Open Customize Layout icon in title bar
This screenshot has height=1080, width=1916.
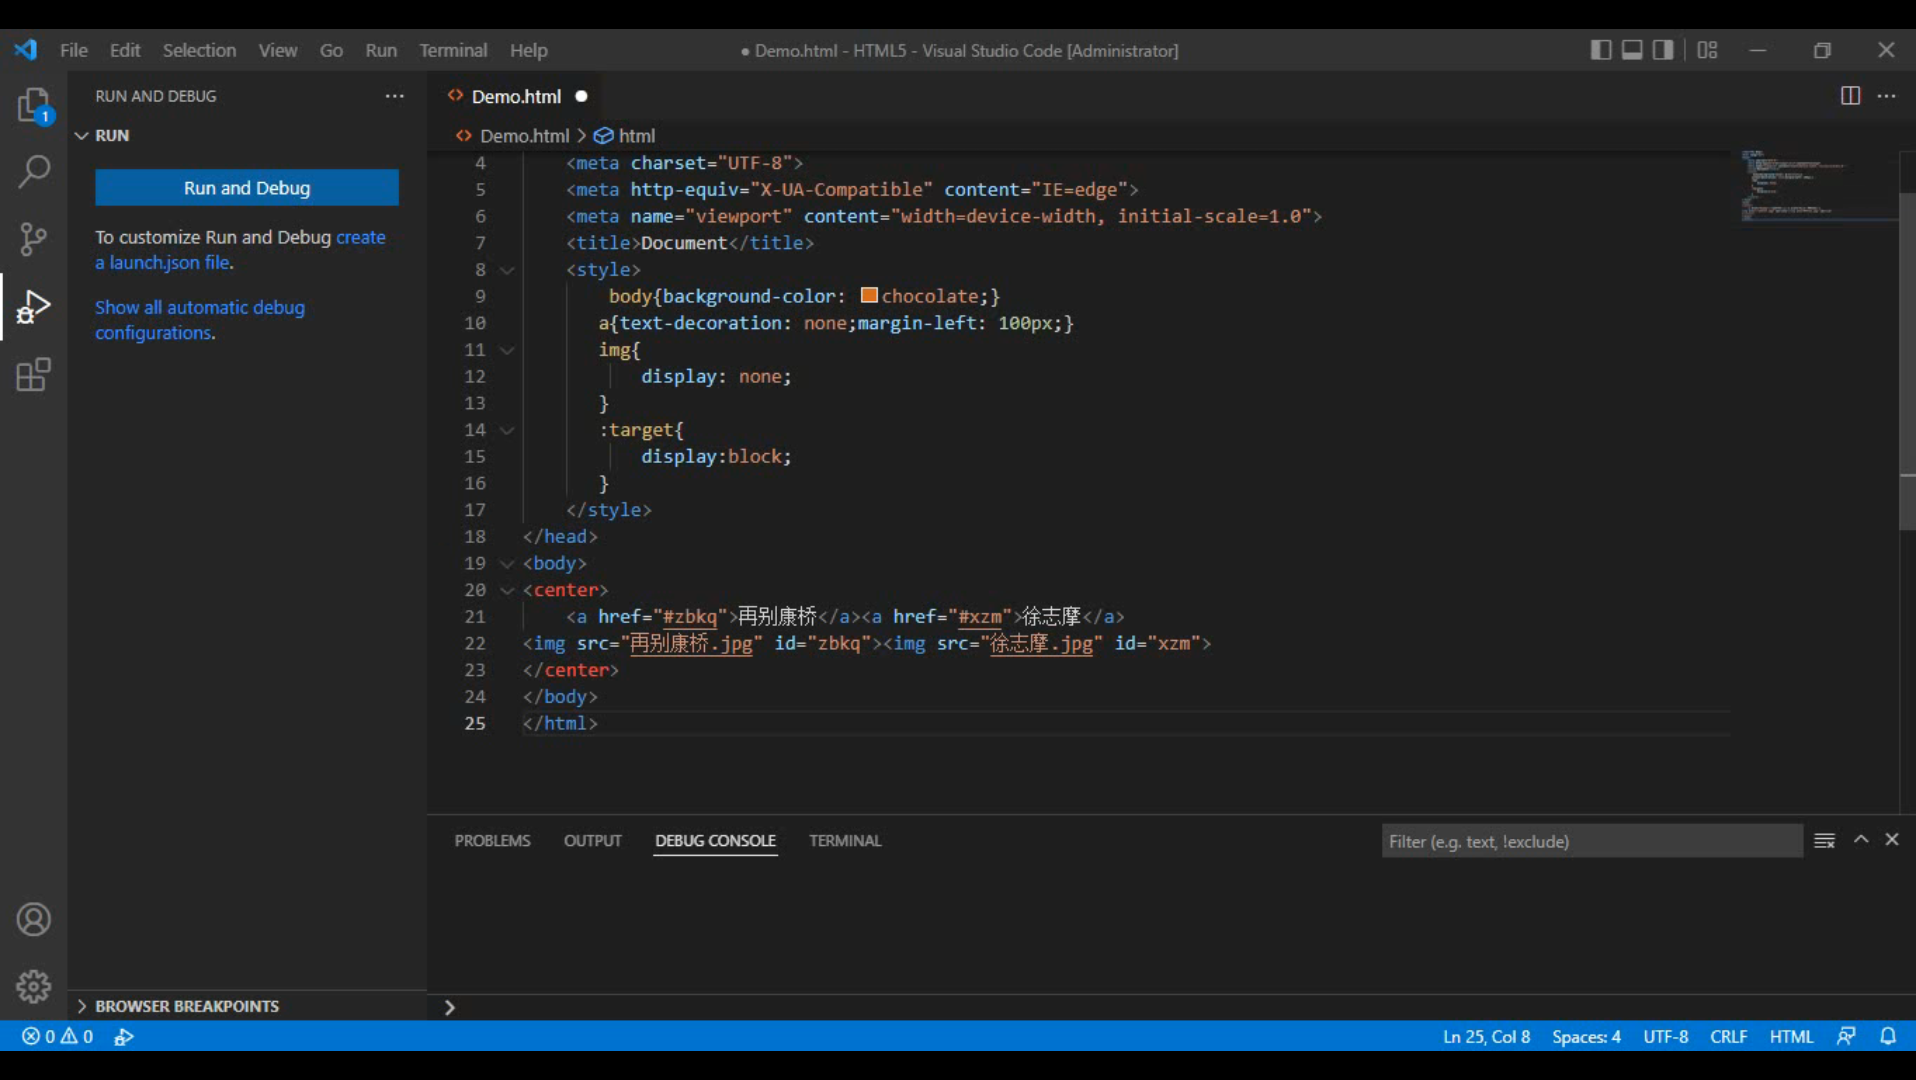tap(1708, 50)
